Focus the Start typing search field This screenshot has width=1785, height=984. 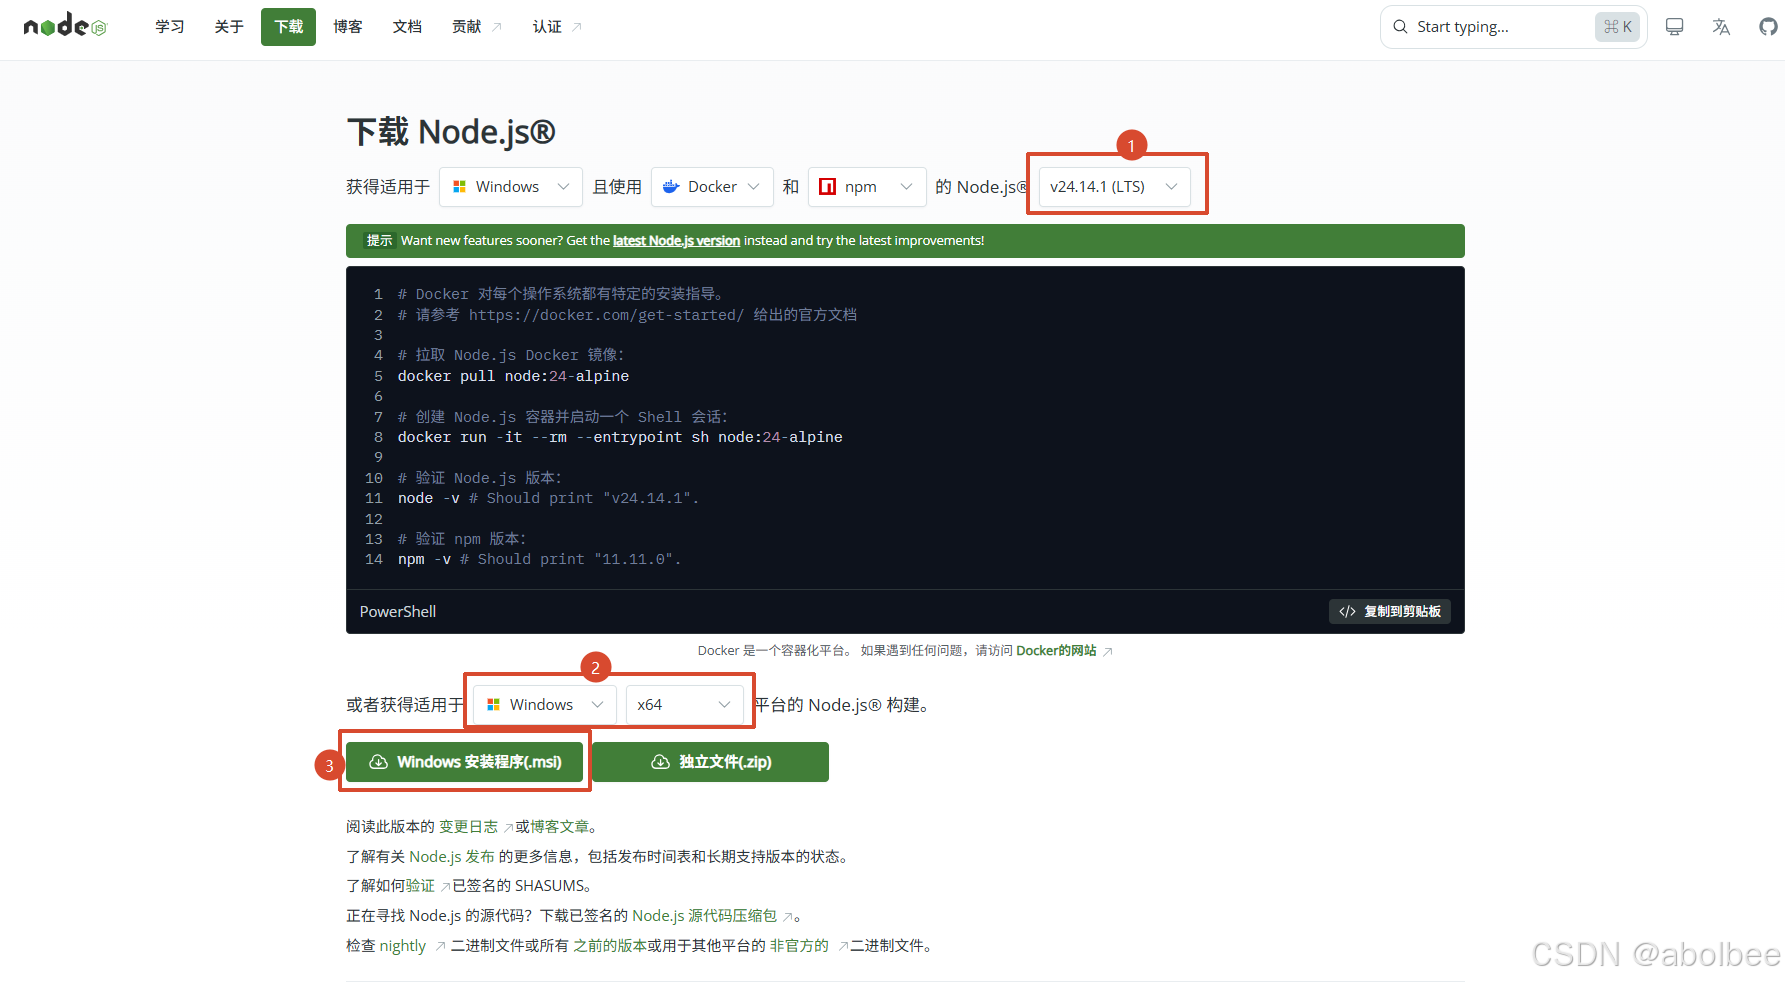(x=1514, y=27)
